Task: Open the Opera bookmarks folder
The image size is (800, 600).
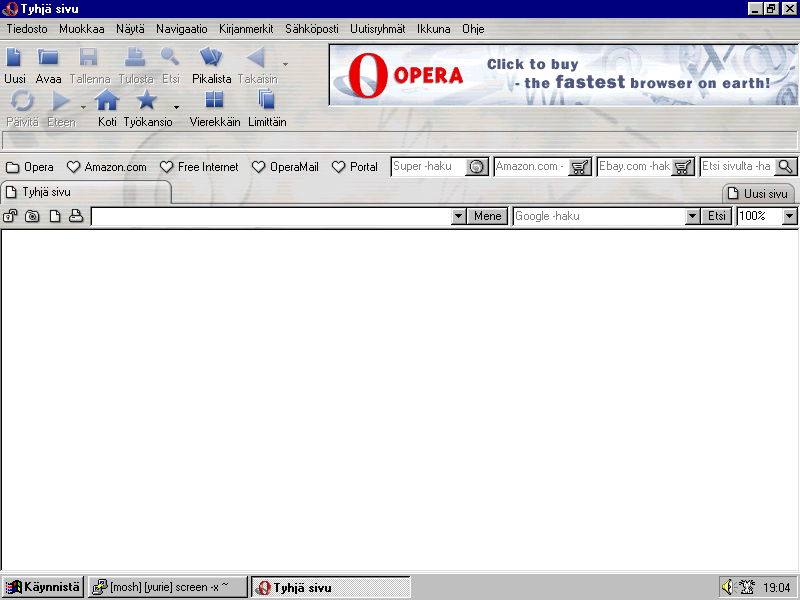Action: [30, 167]
